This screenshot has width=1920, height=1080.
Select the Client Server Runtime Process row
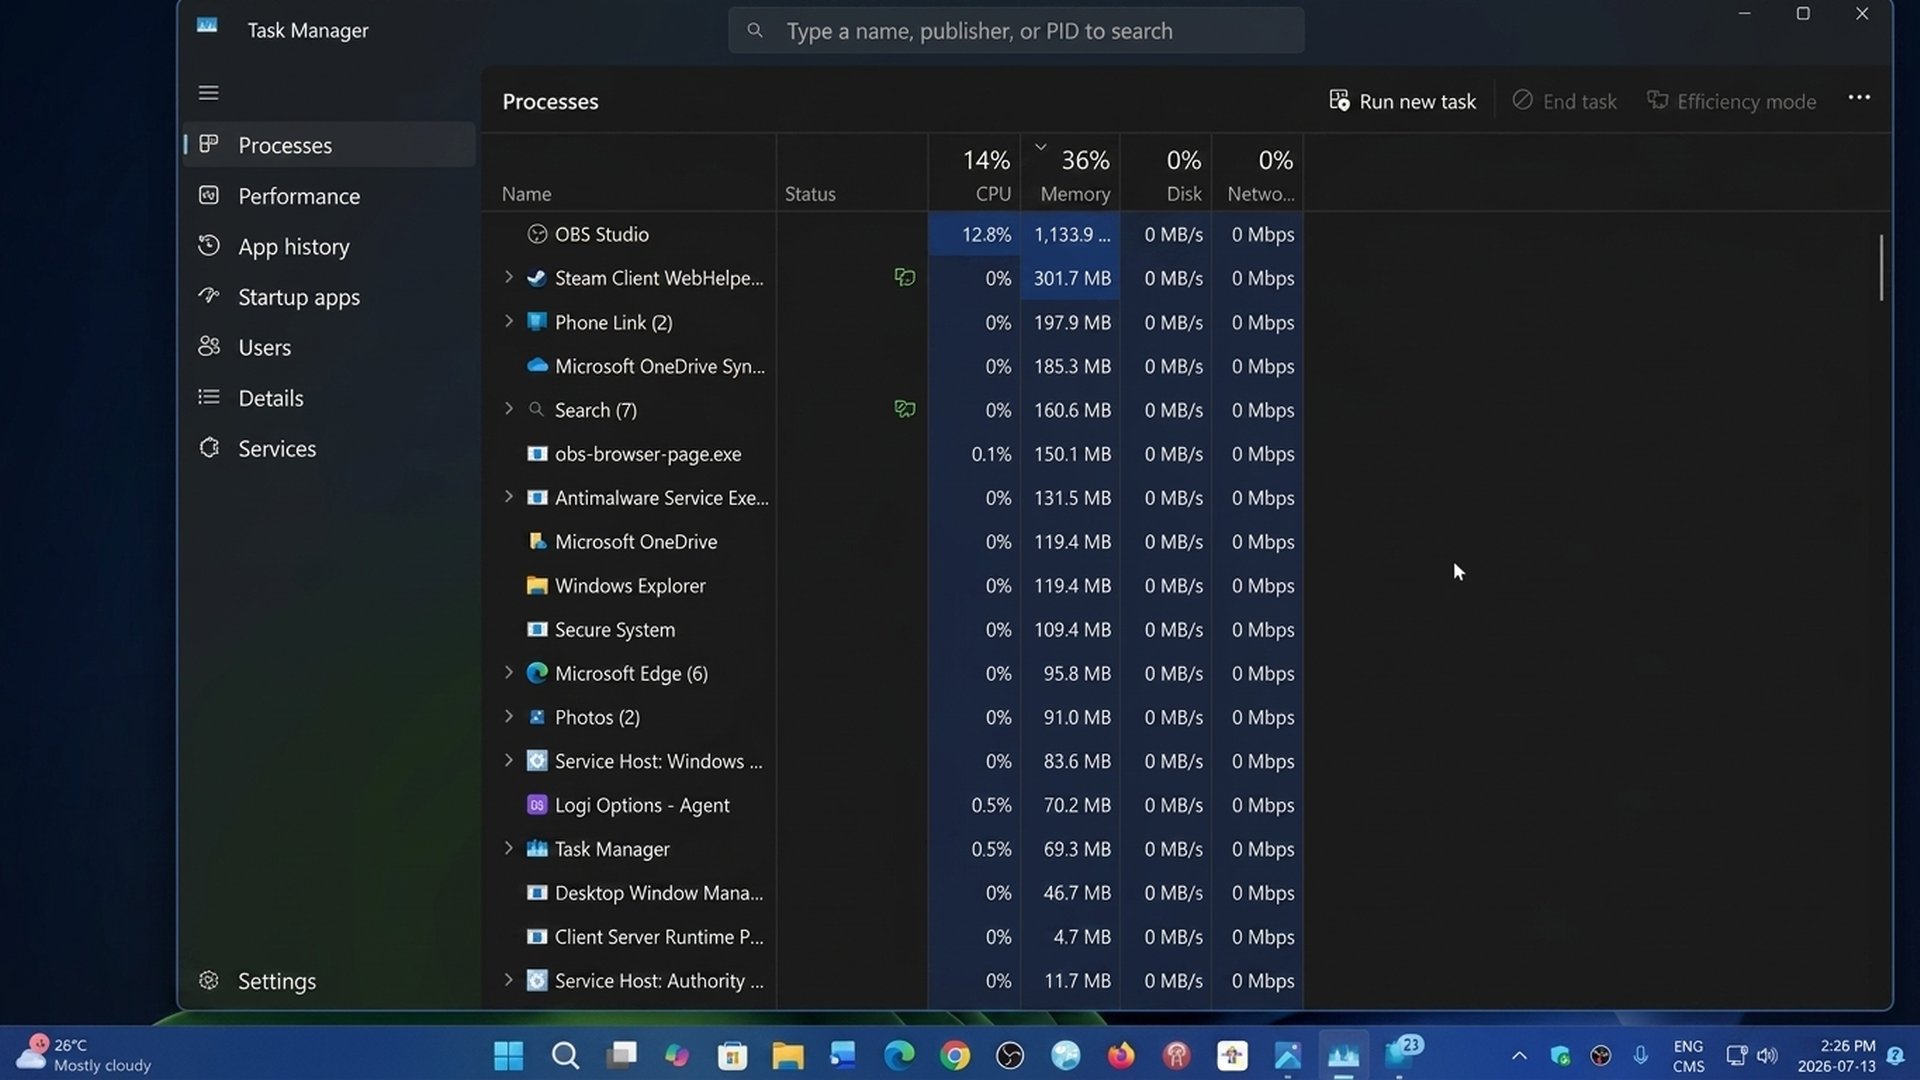click(893, 937)
